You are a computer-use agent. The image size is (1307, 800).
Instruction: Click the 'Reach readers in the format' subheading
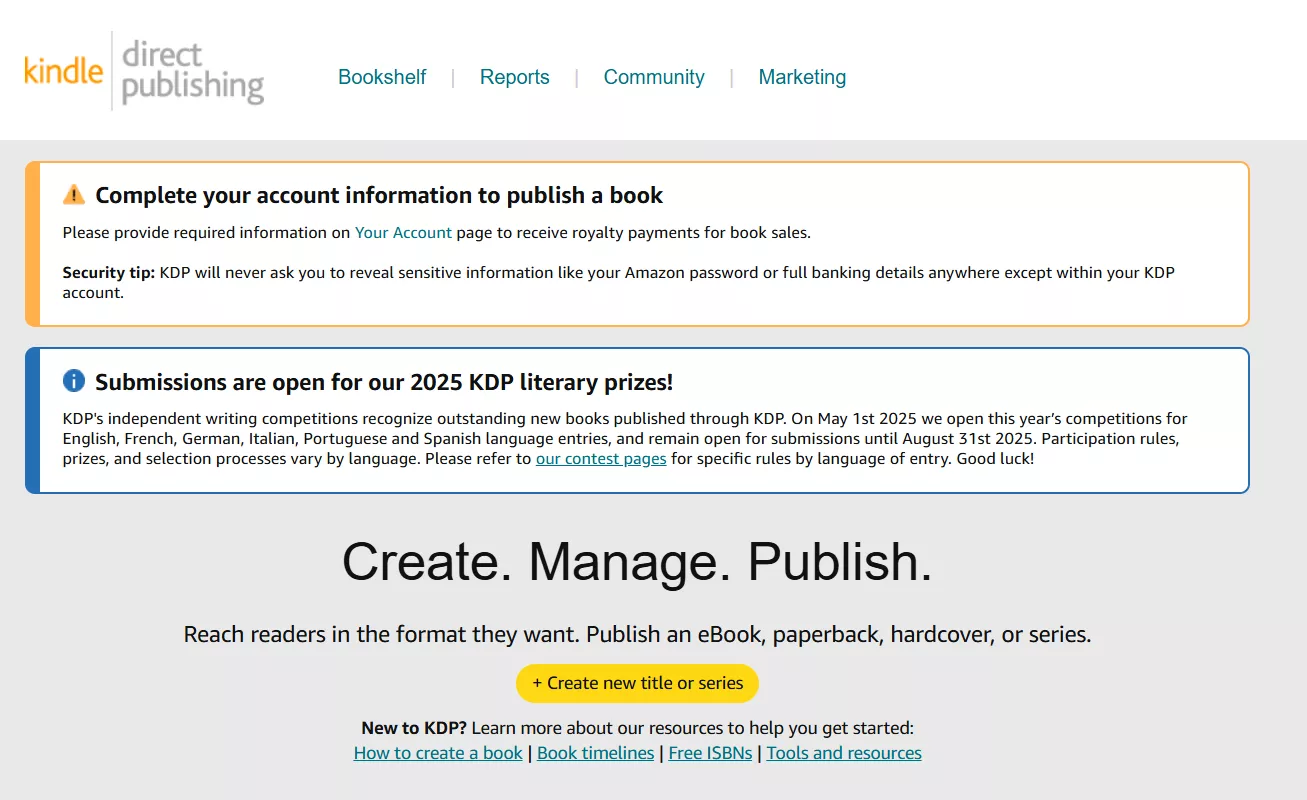pos(637,634)
